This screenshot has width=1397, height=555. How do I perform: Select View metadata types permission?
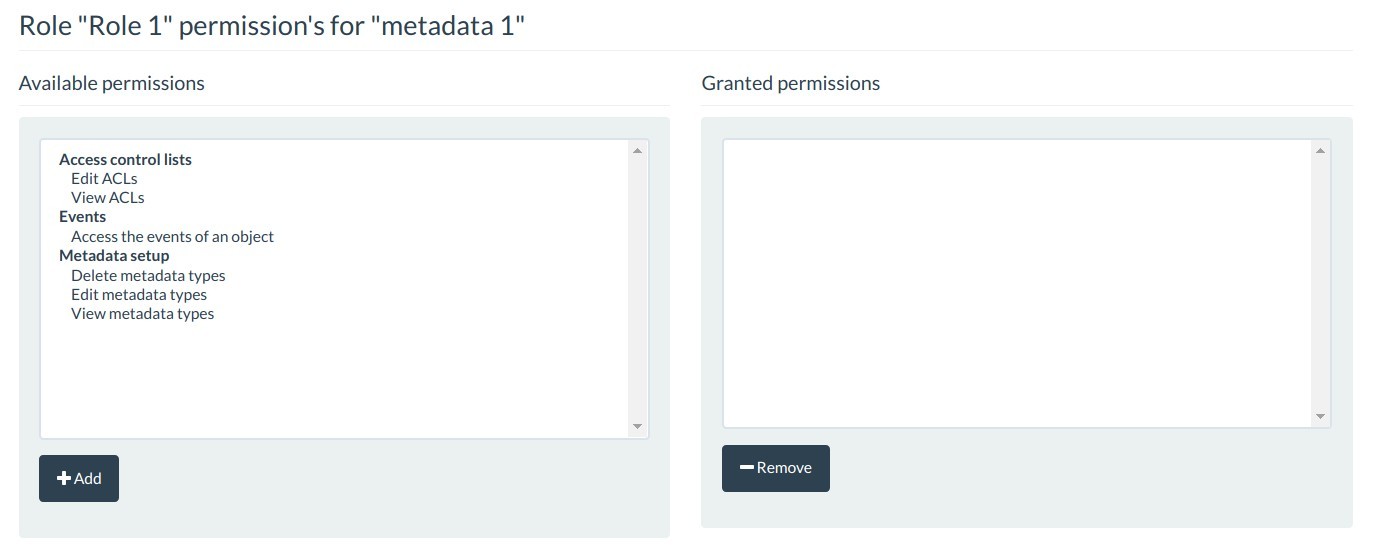(143, 314)
